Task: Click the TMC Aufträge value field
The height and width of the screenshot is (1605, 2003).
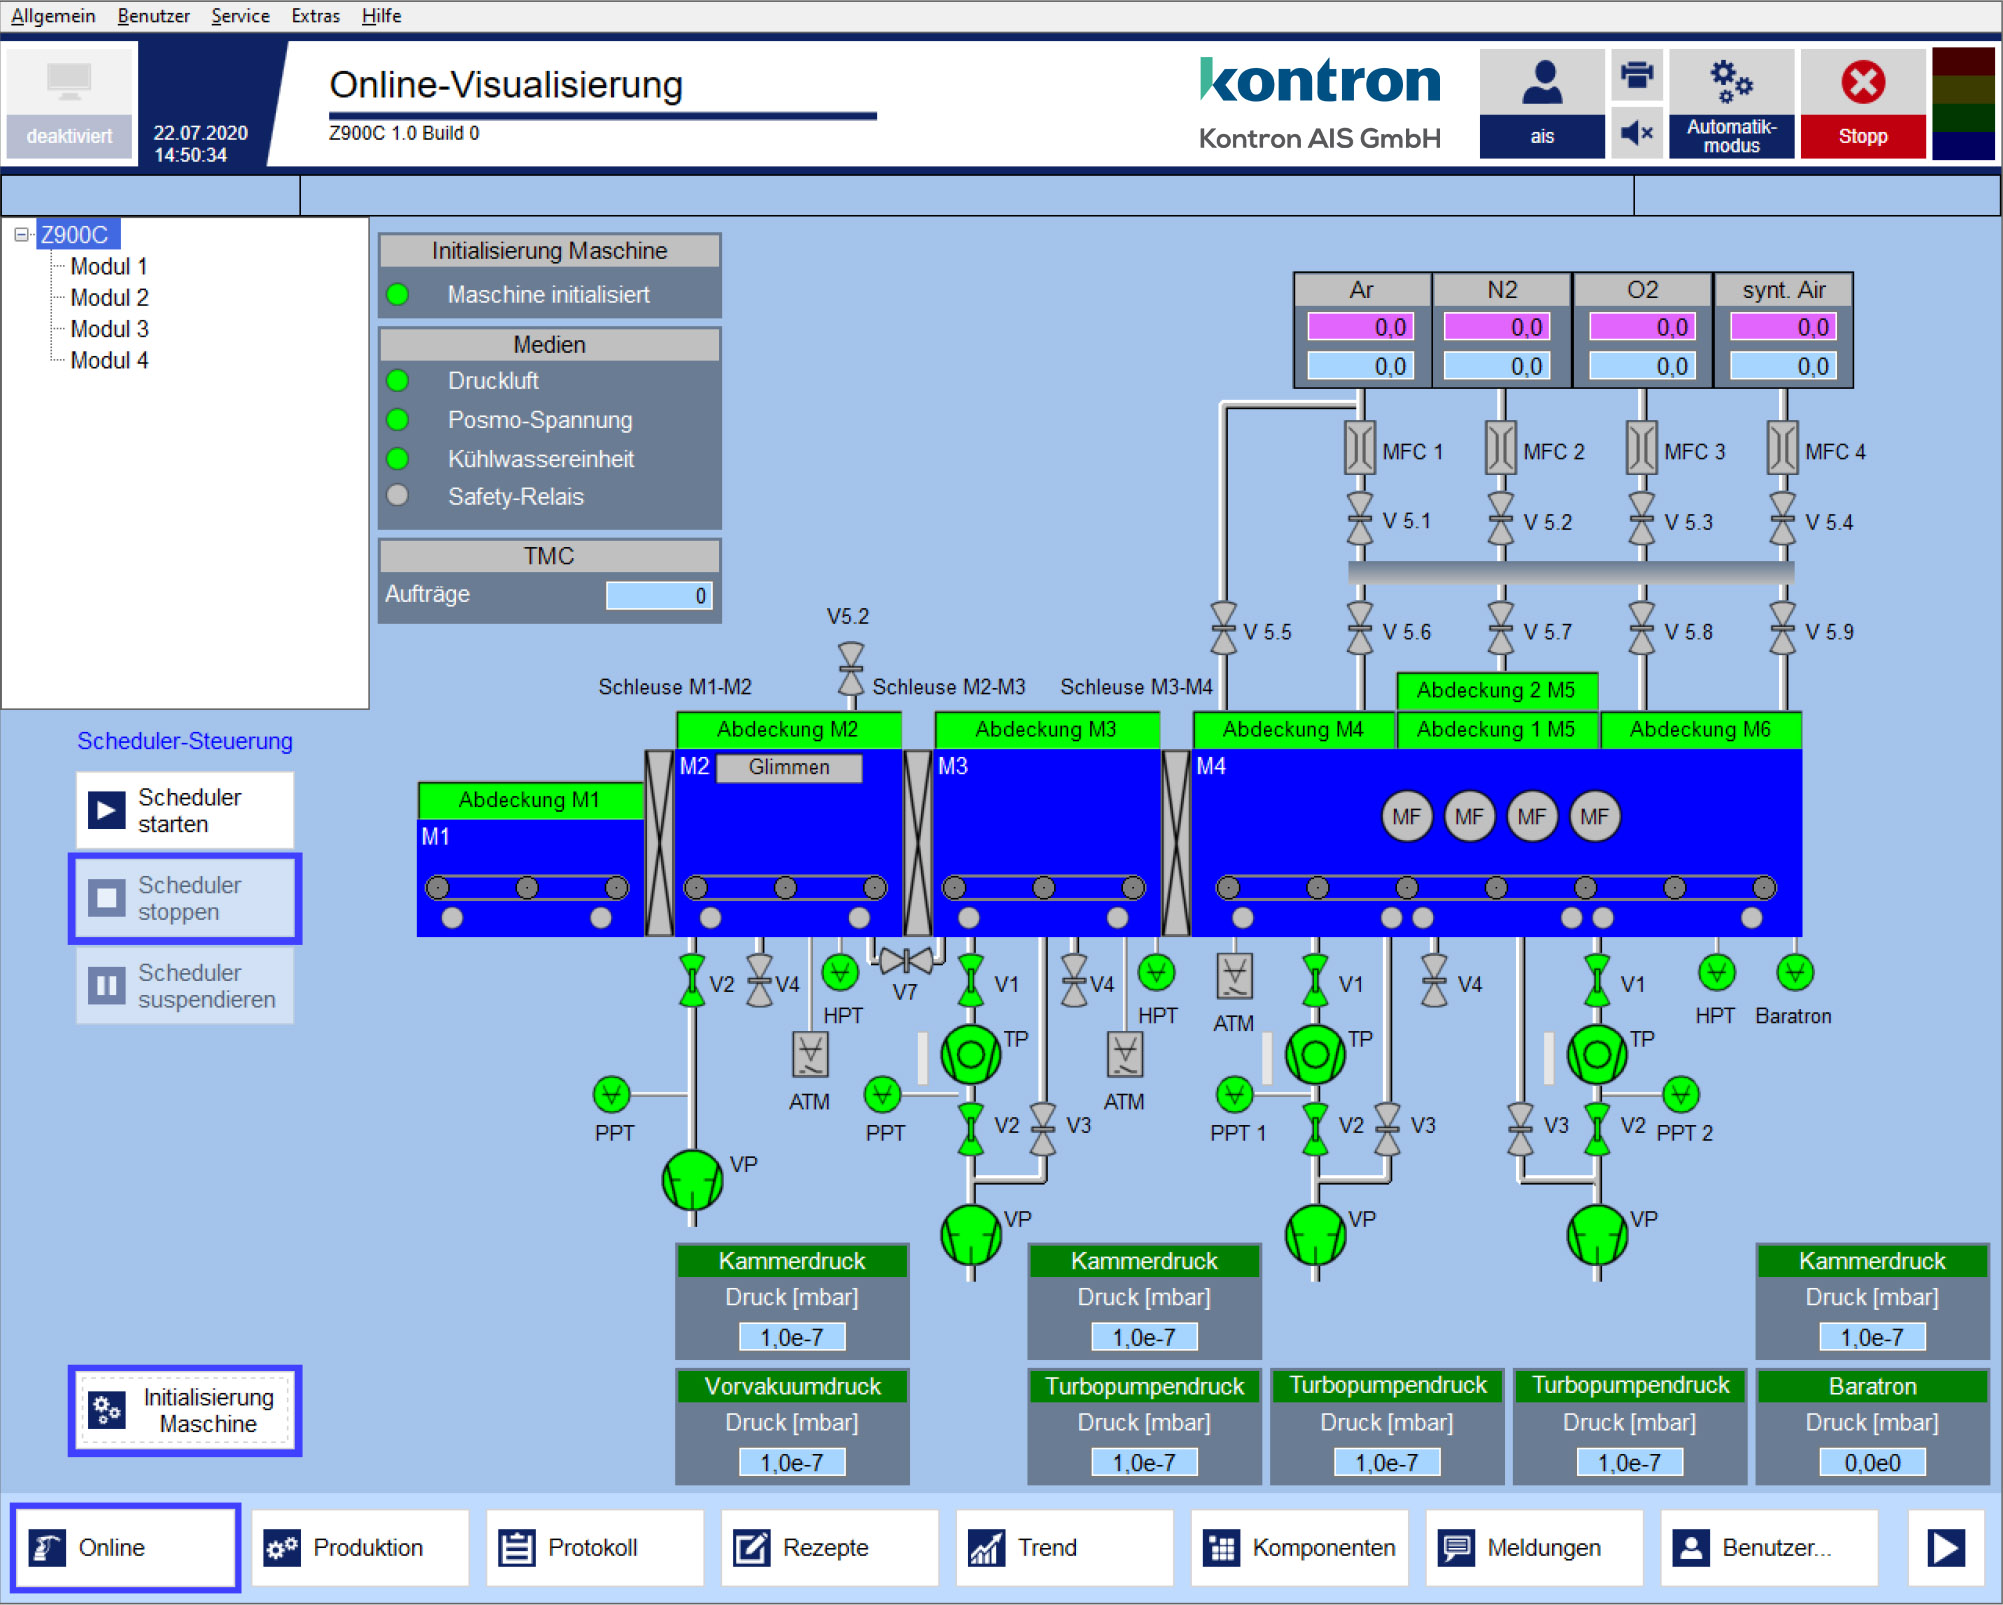Action: click(x=659, y=595)
